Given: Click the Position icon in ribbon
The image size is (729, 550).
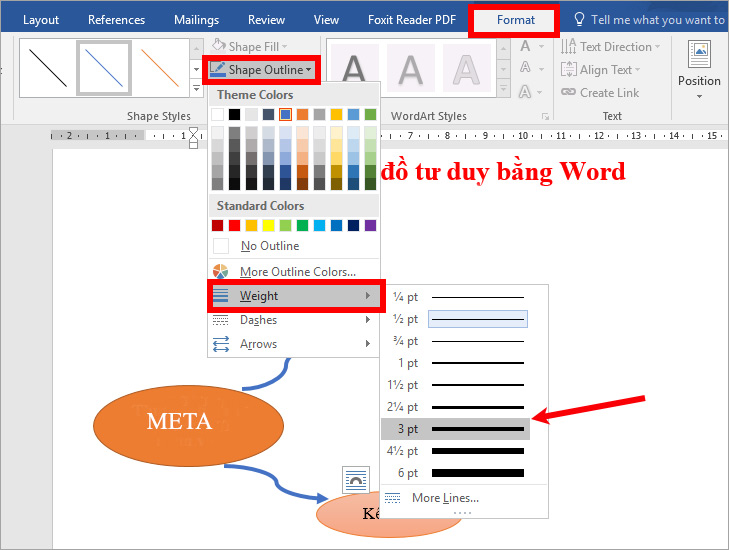Looking at the screenshot, I should (x=699, y=60).
